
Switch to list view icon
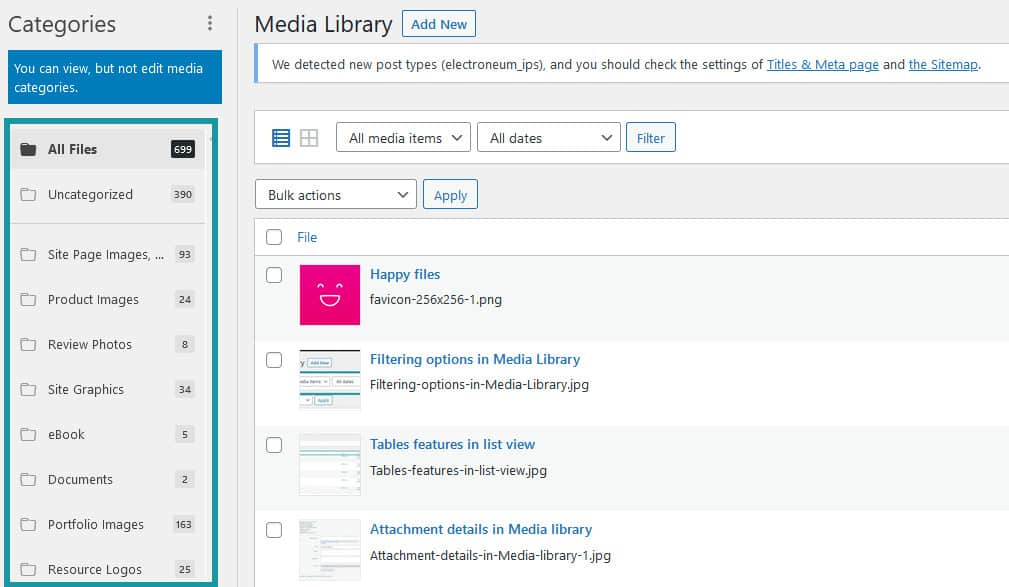click(281, 138)
